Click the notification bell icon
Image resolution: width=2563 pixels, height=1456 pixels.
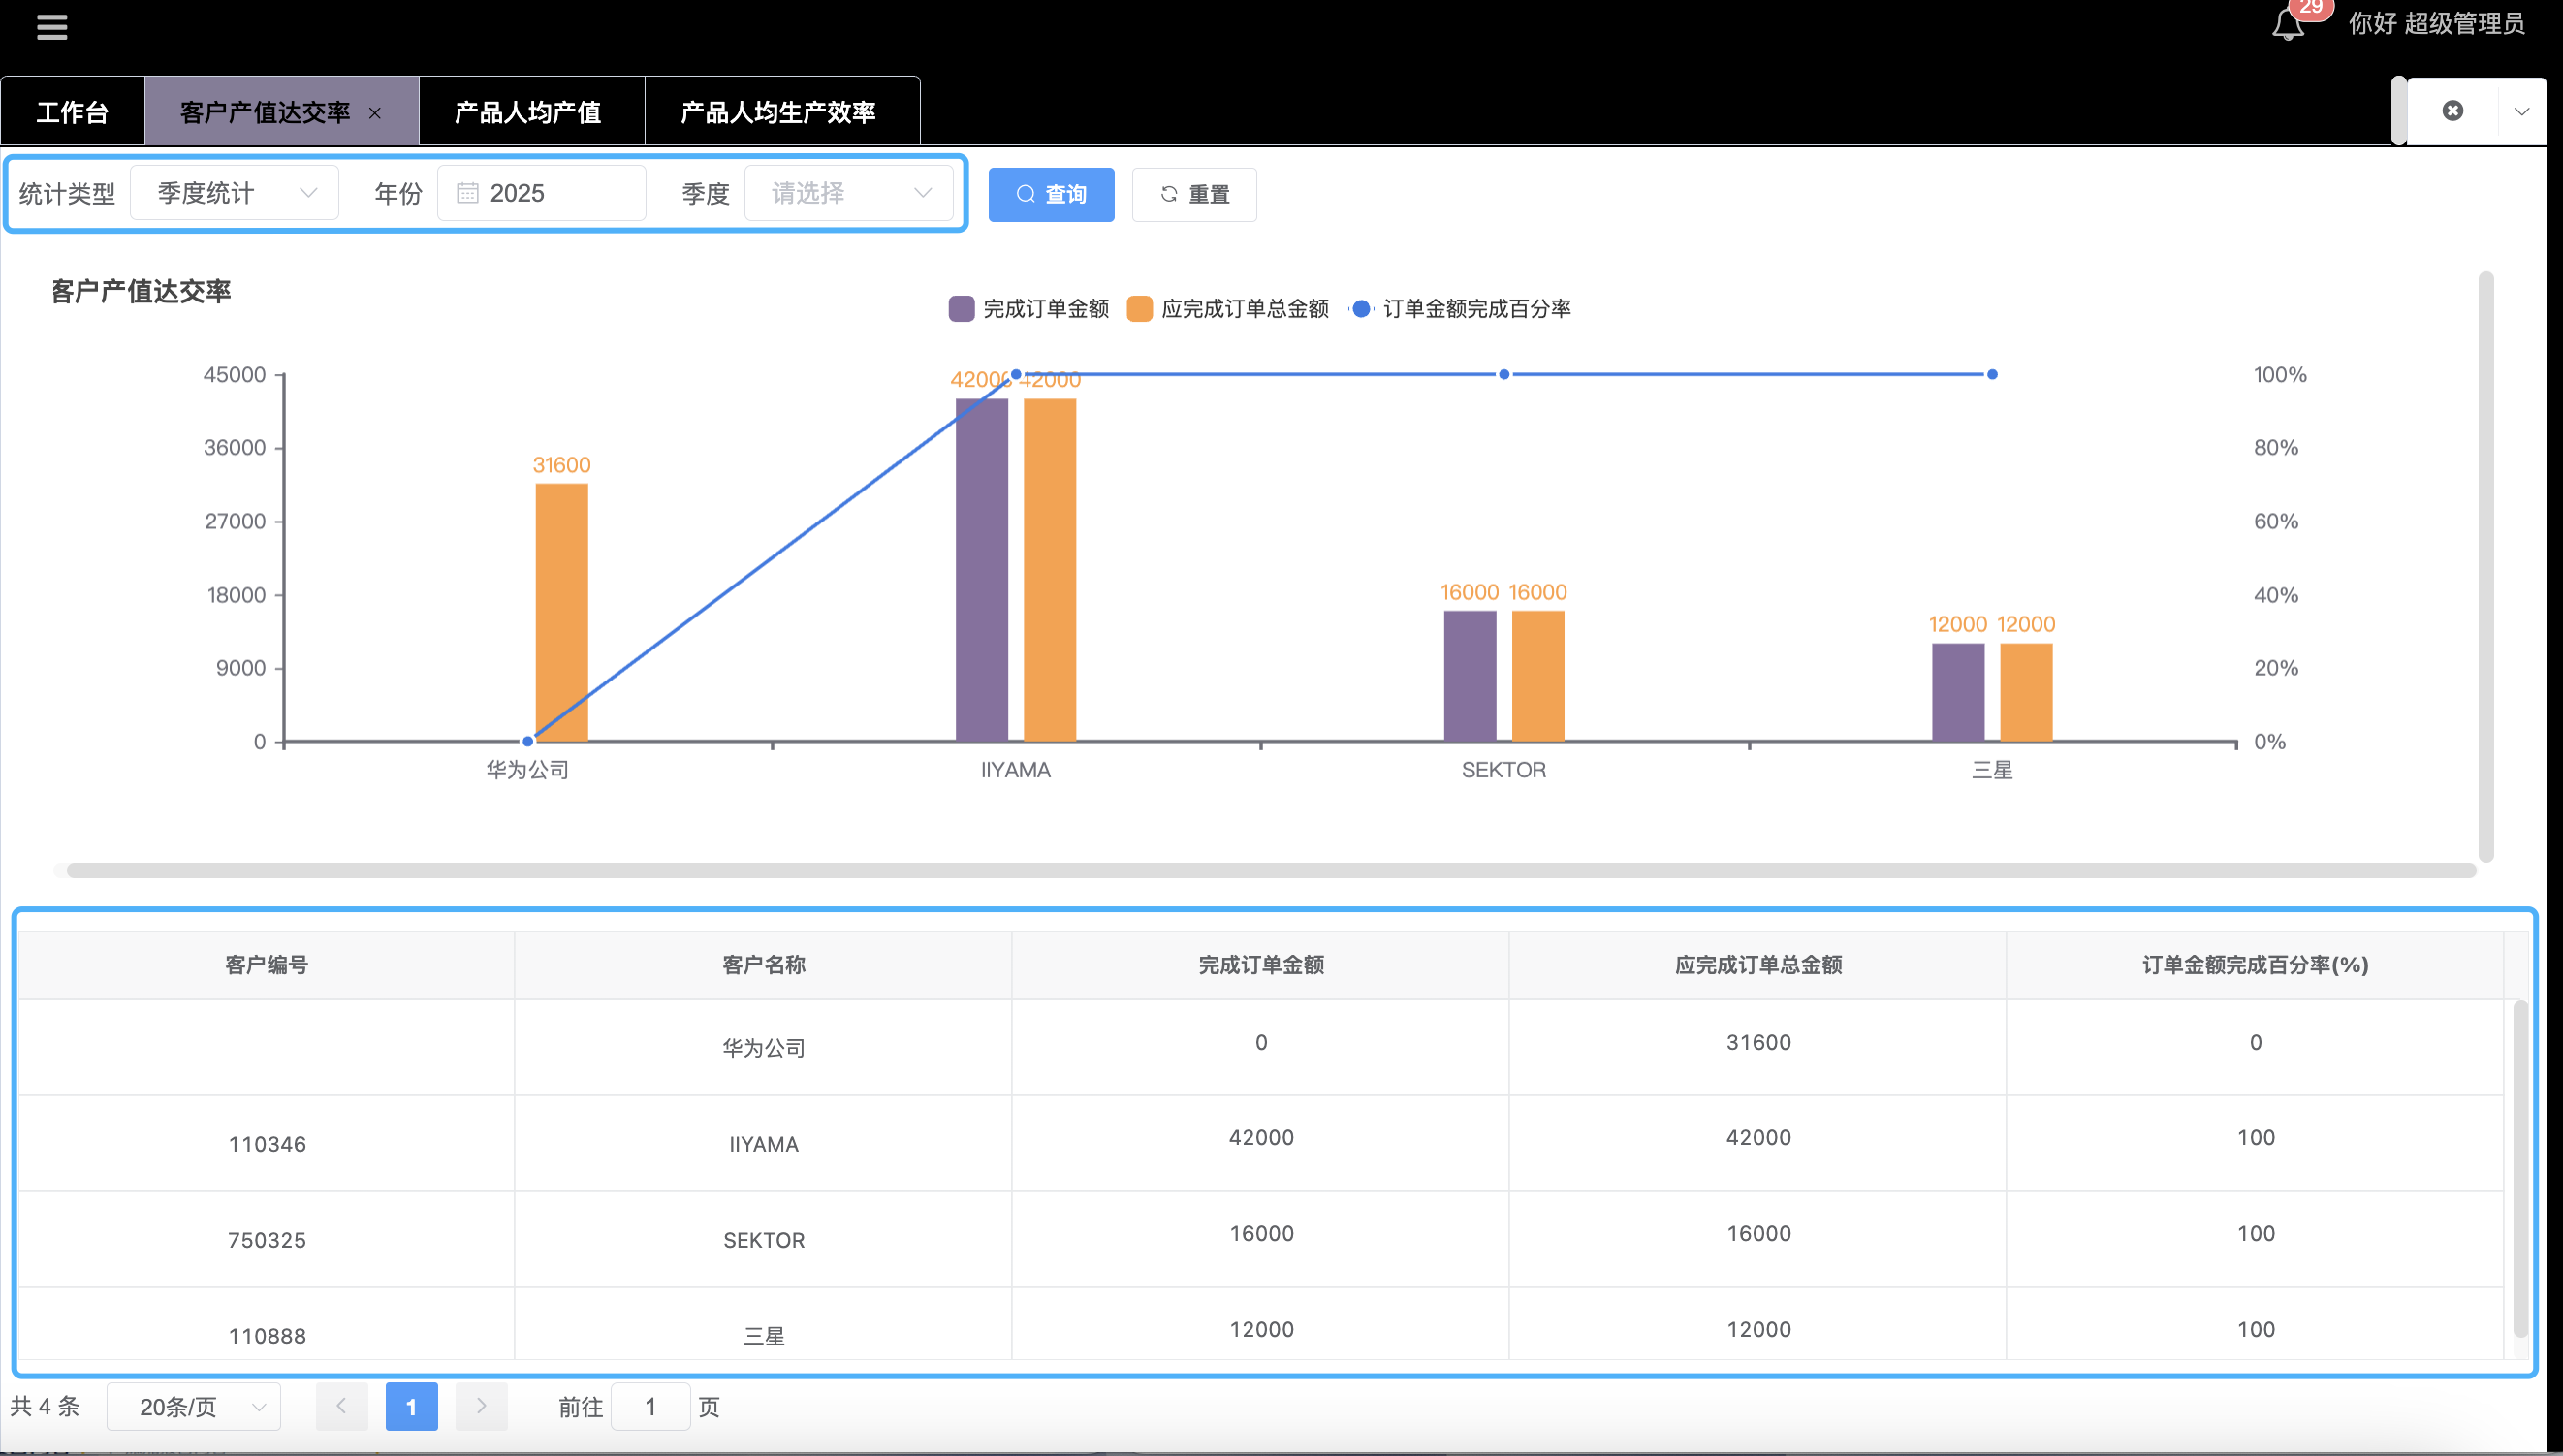[x=2287, y=25]
